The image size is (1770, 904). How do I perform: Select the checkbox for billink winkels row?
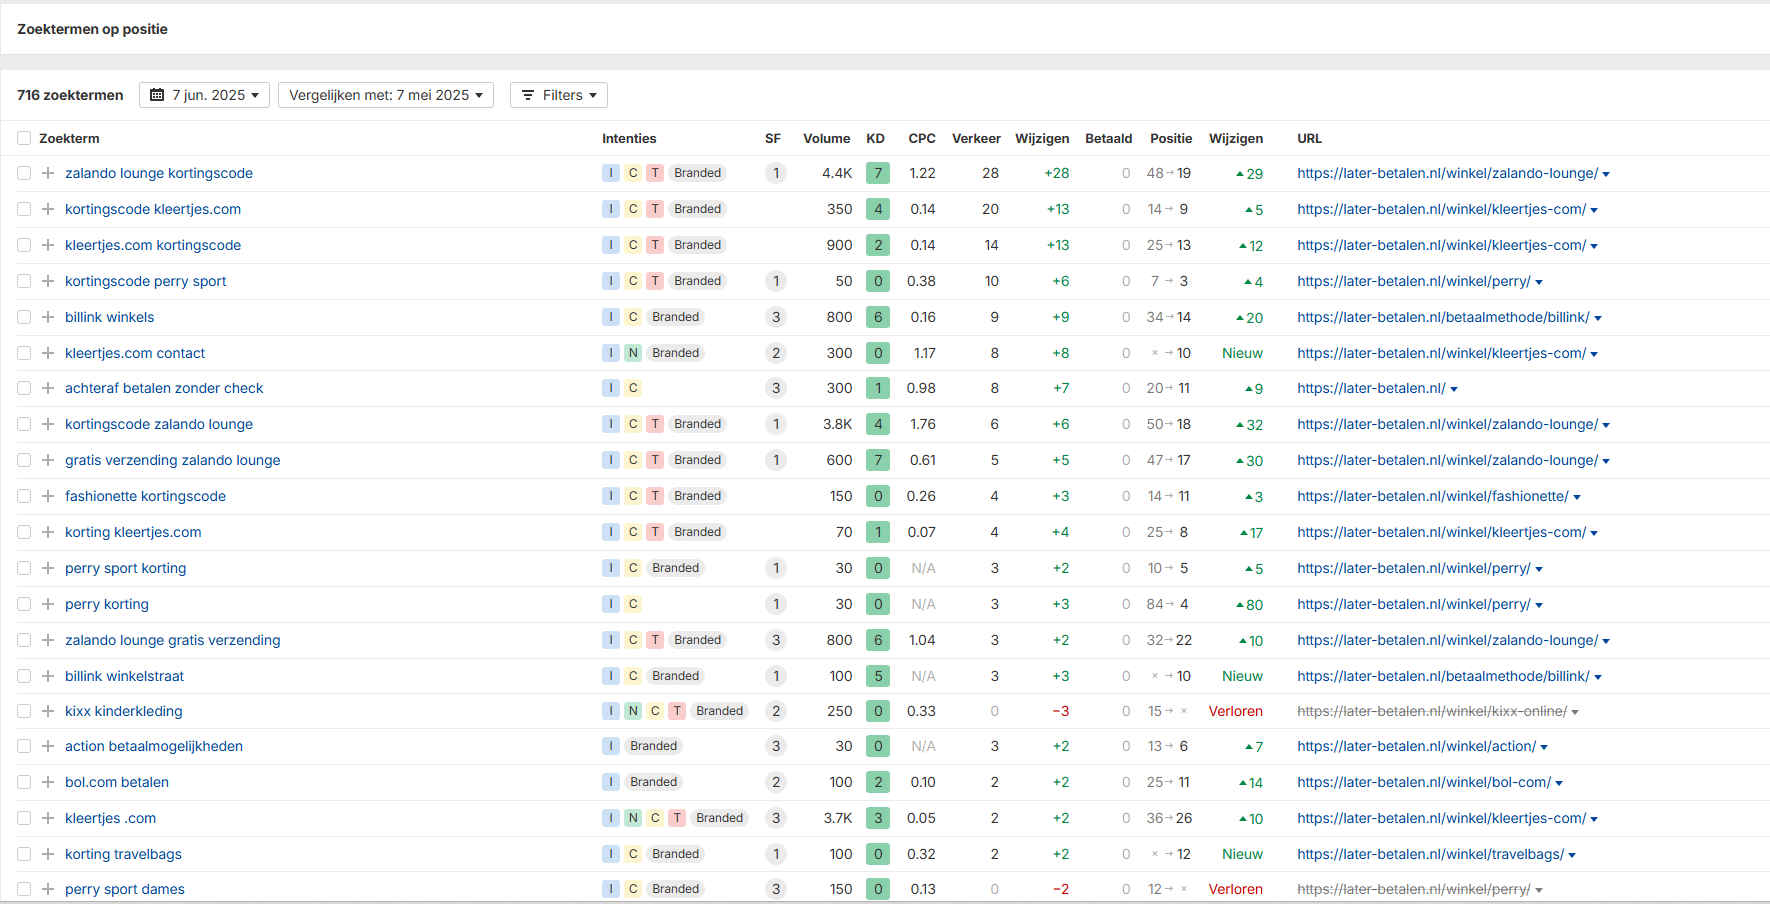coord(24,317)
